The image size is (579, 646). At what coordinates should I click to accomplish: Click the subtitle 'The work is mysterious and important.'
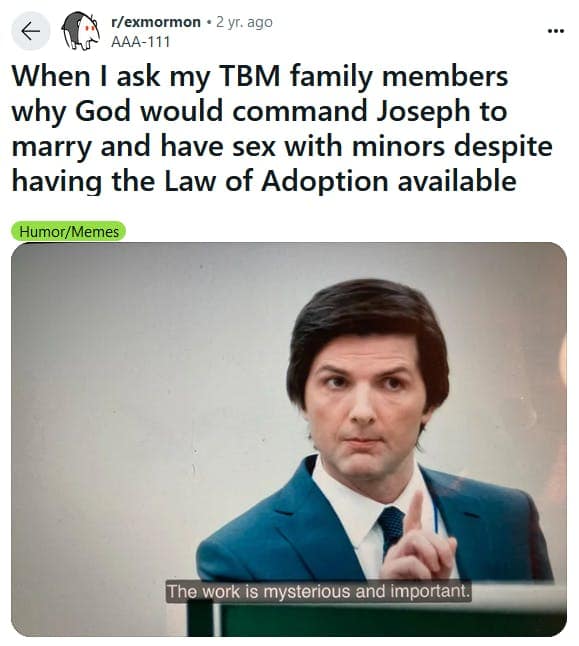point(318,591)
